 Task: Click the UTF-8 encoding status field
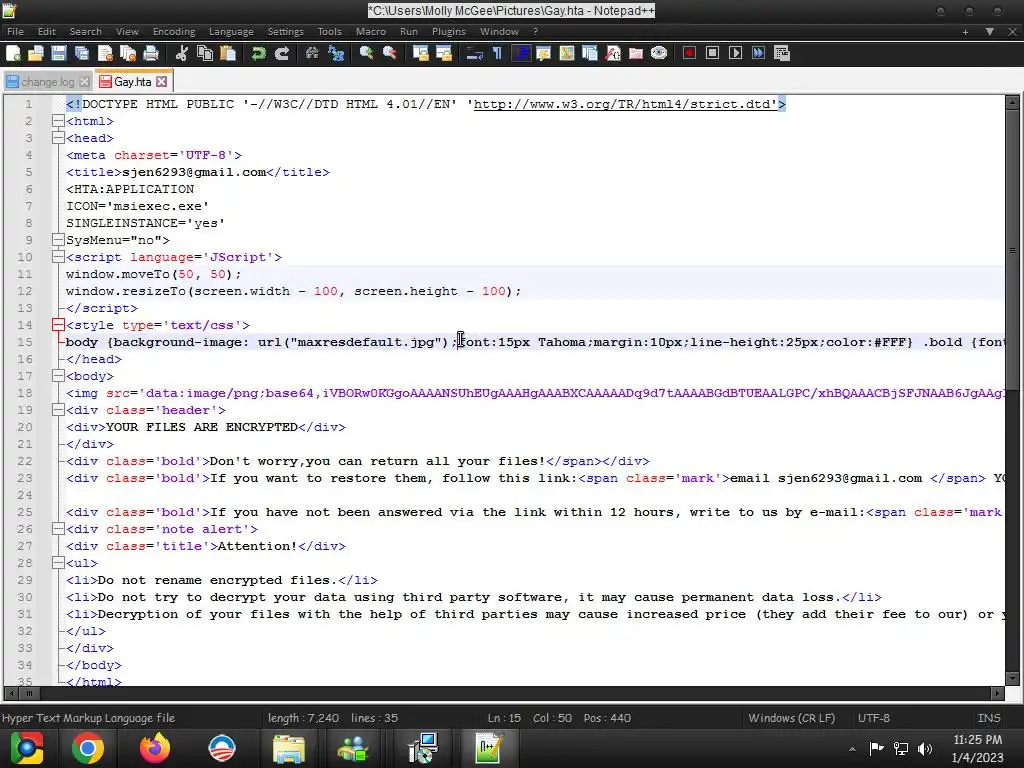click(x=874, y=718)
